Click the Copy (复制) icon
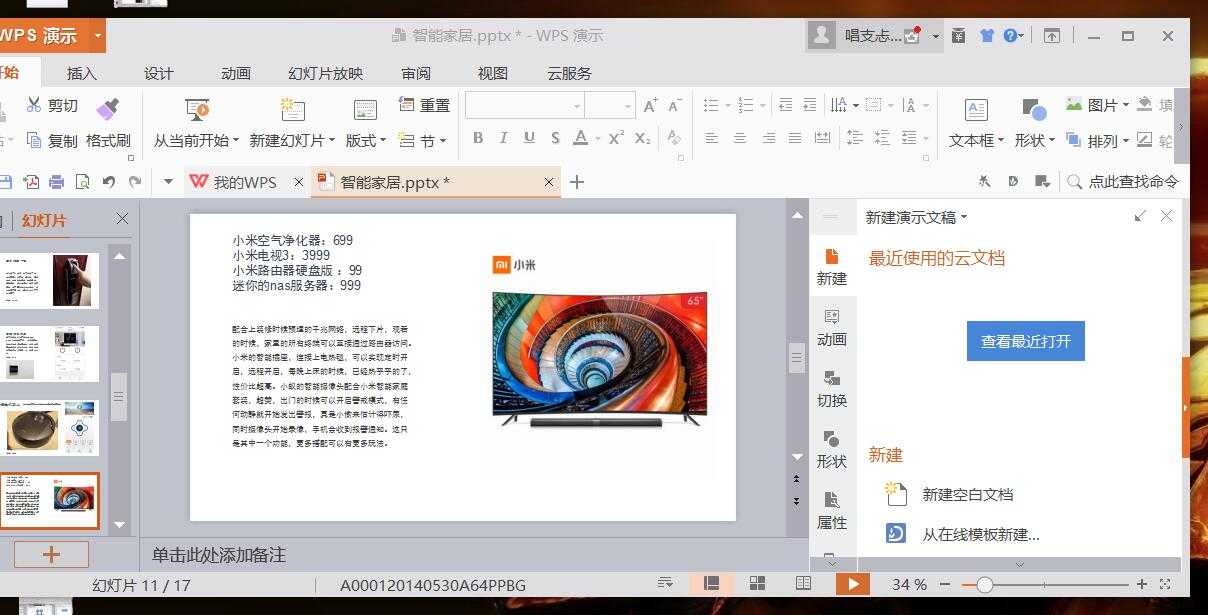 point(33,140)
